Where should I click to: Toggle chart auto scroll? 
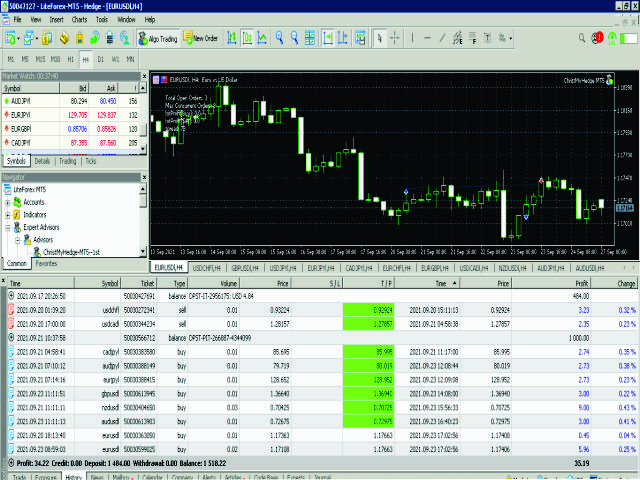(328, 38)
